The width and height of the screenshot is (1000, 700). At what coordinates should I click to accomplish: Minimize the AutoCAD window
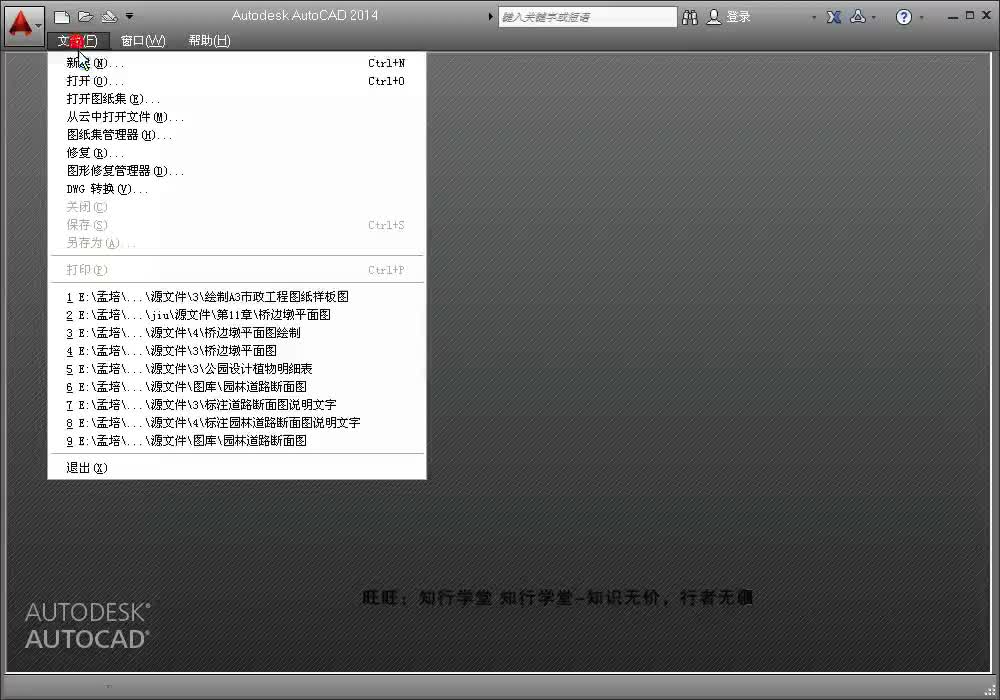click(953, 17)
